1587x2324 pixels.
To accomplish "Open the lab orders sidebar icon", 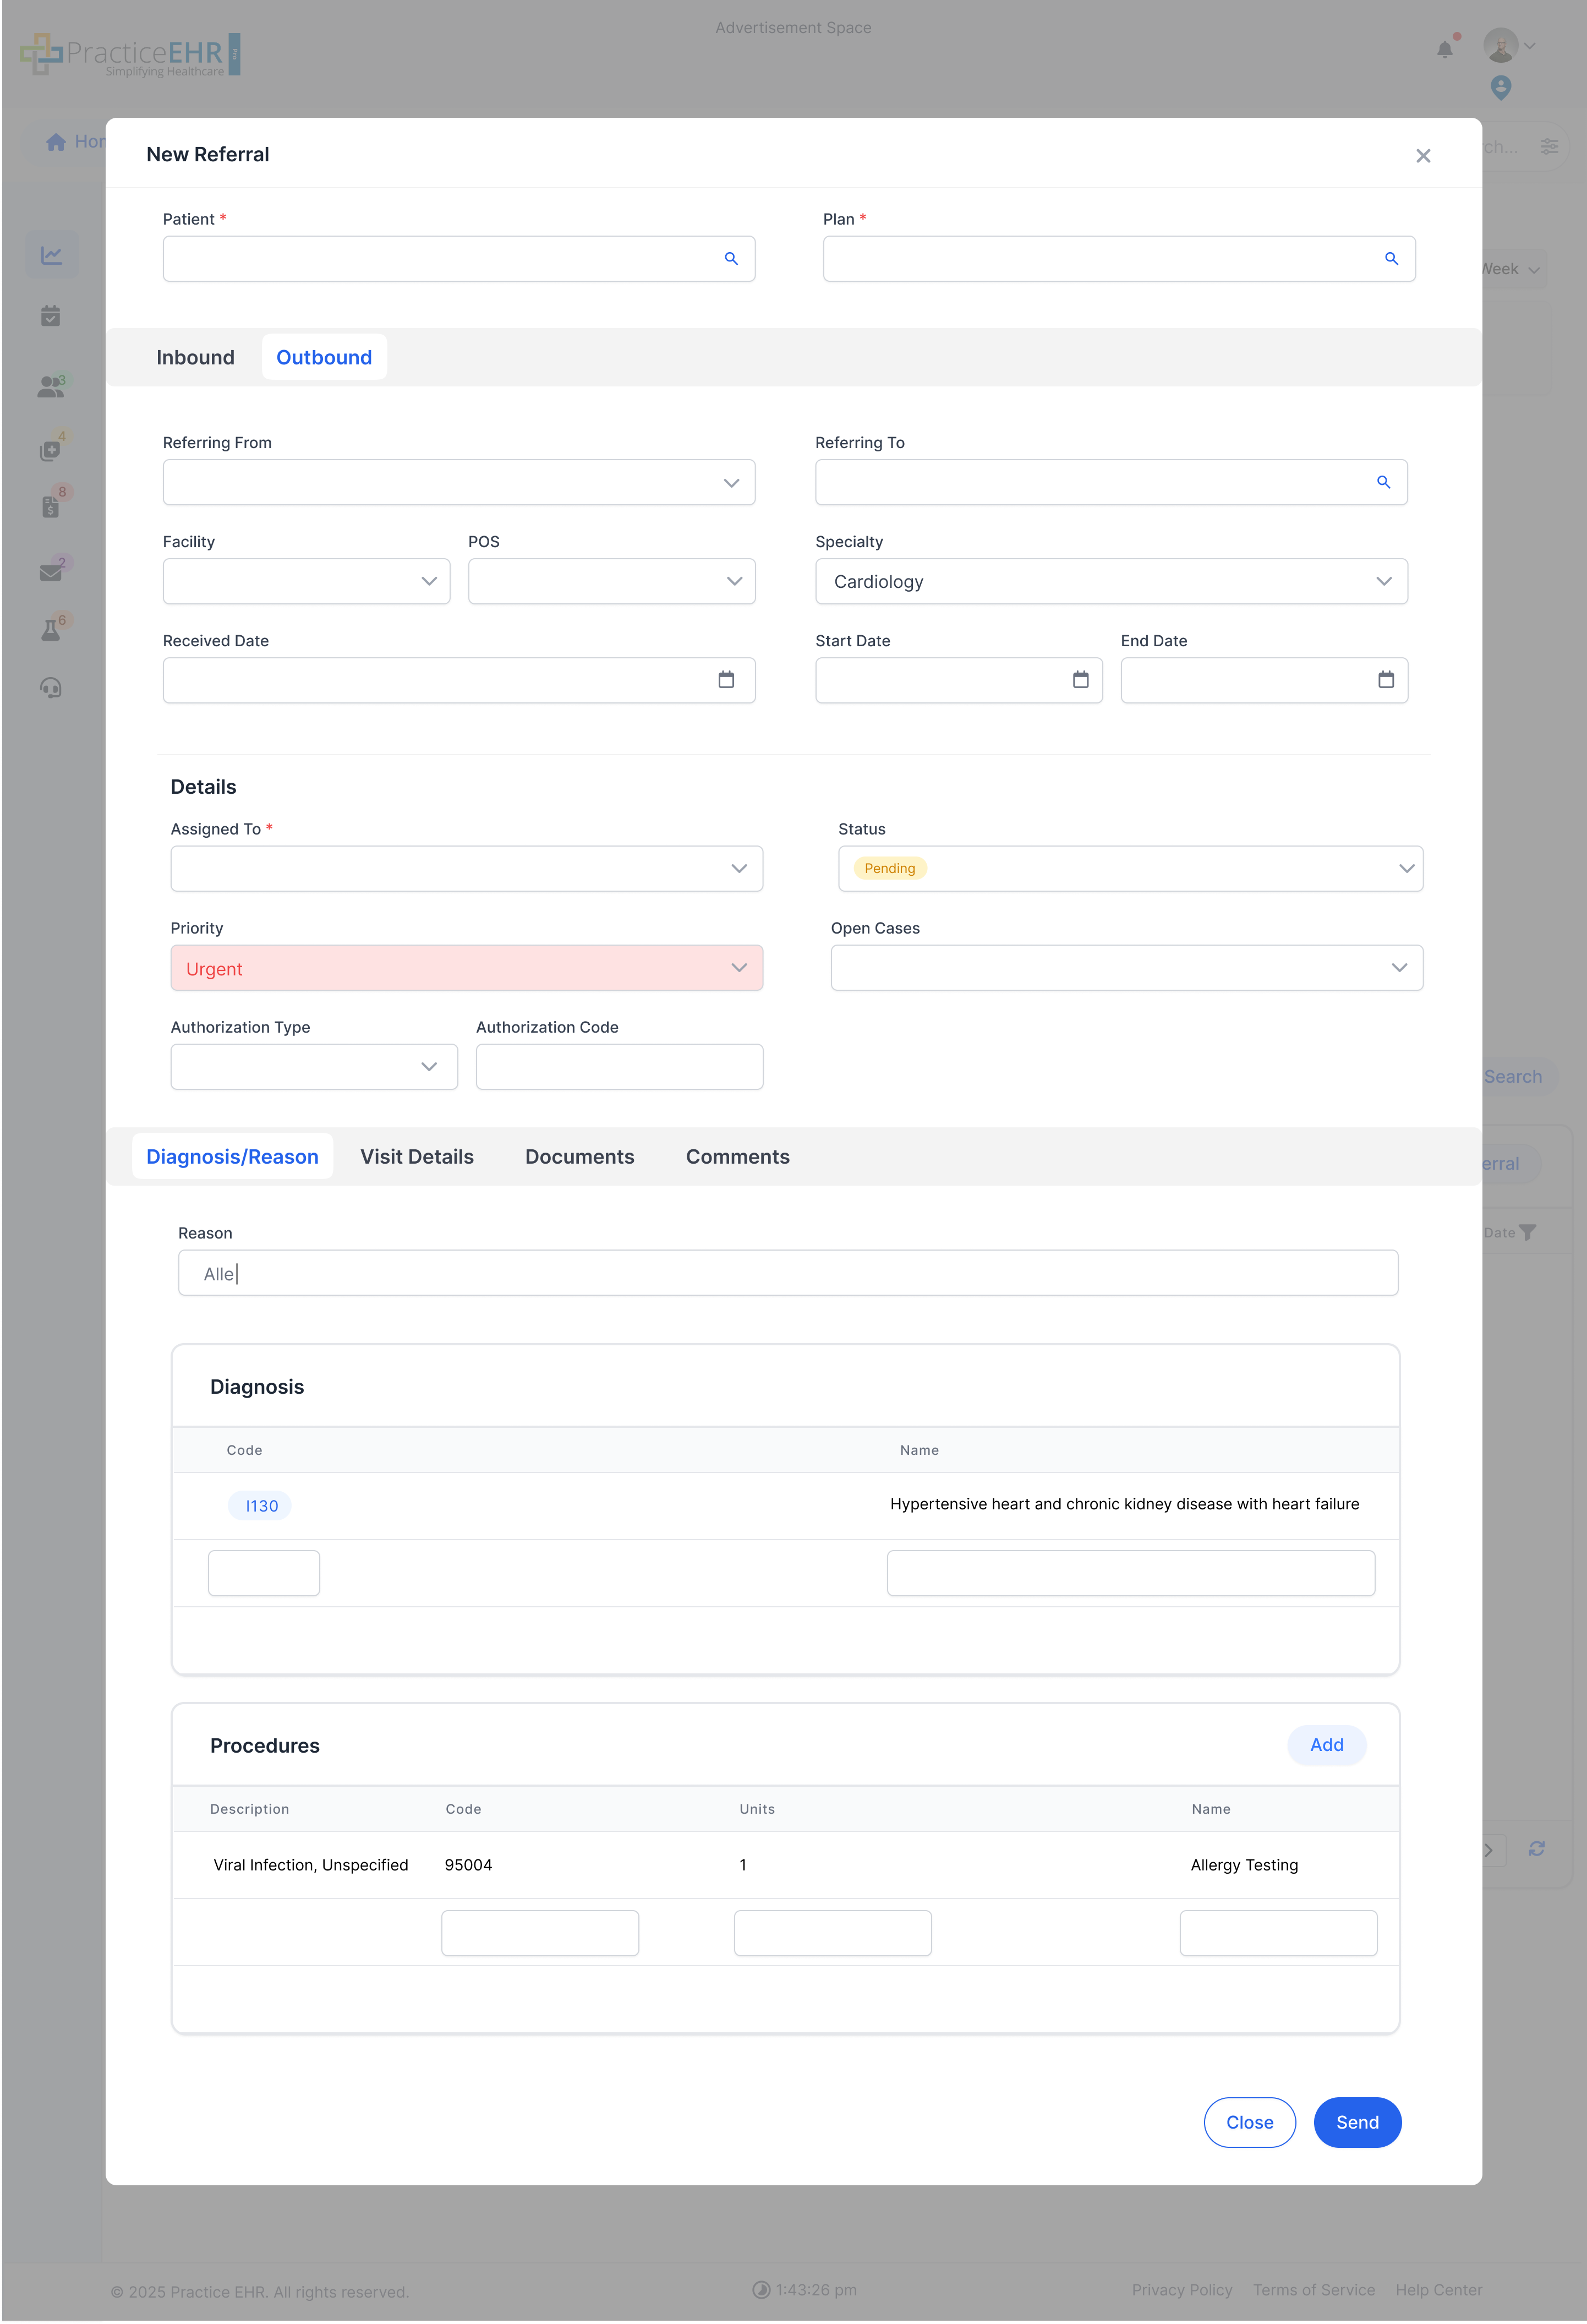I will pyautogui.click(x=51, y=626).
